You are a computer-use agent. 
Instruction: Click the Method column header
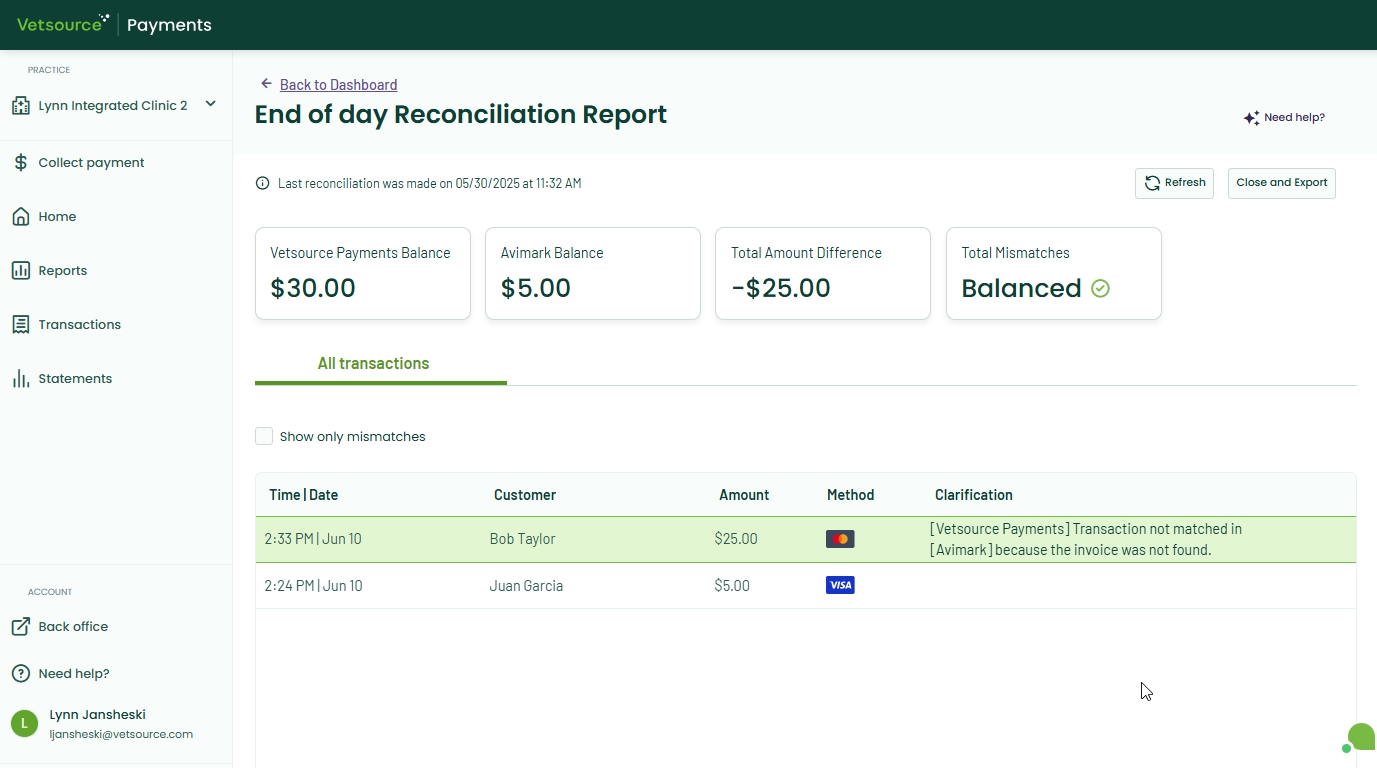(851, 495)
